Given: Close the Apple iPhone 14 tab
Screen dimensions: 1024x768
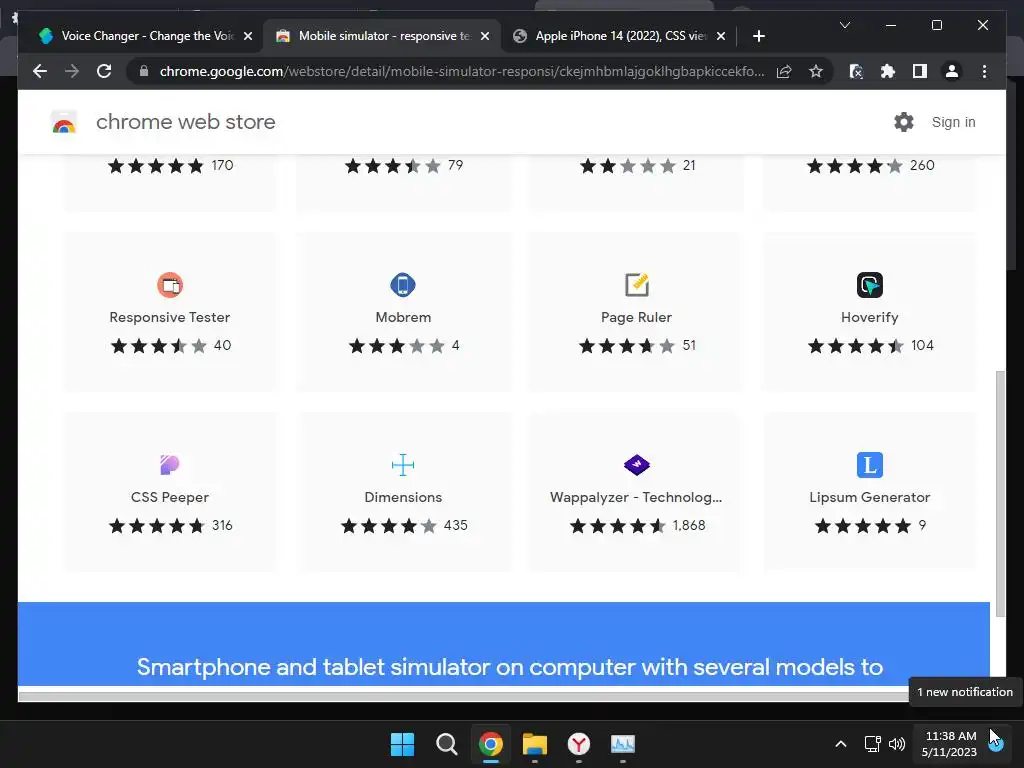Looking at the screenshot, I should 721,36.
